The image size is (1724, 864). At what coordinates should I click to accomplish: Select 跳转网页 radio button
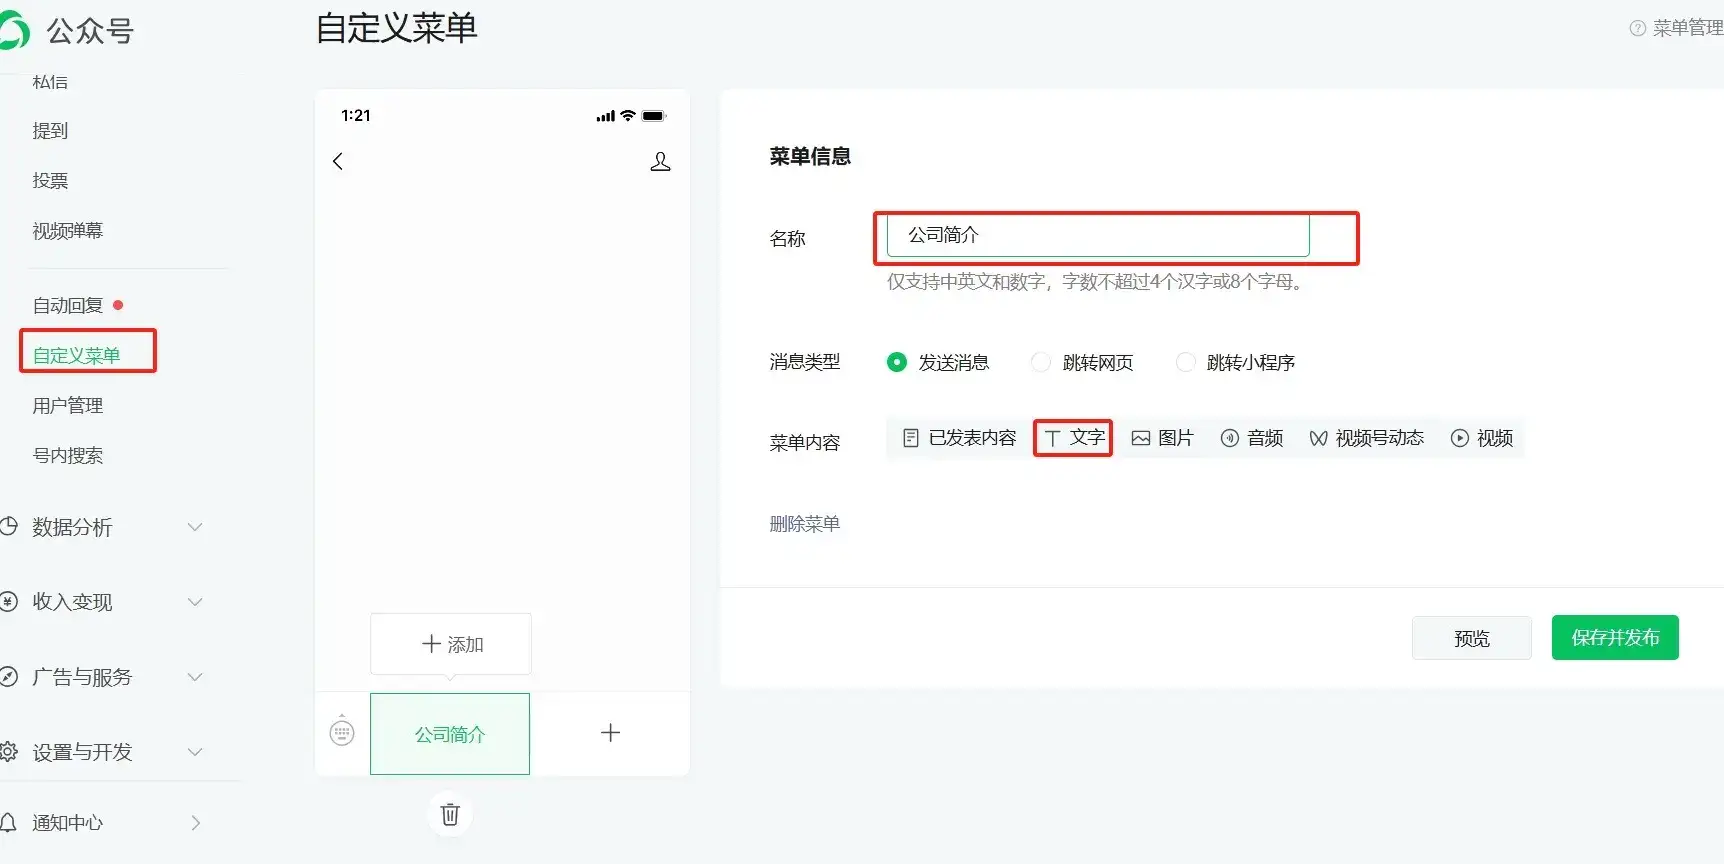coord(1041,362)
